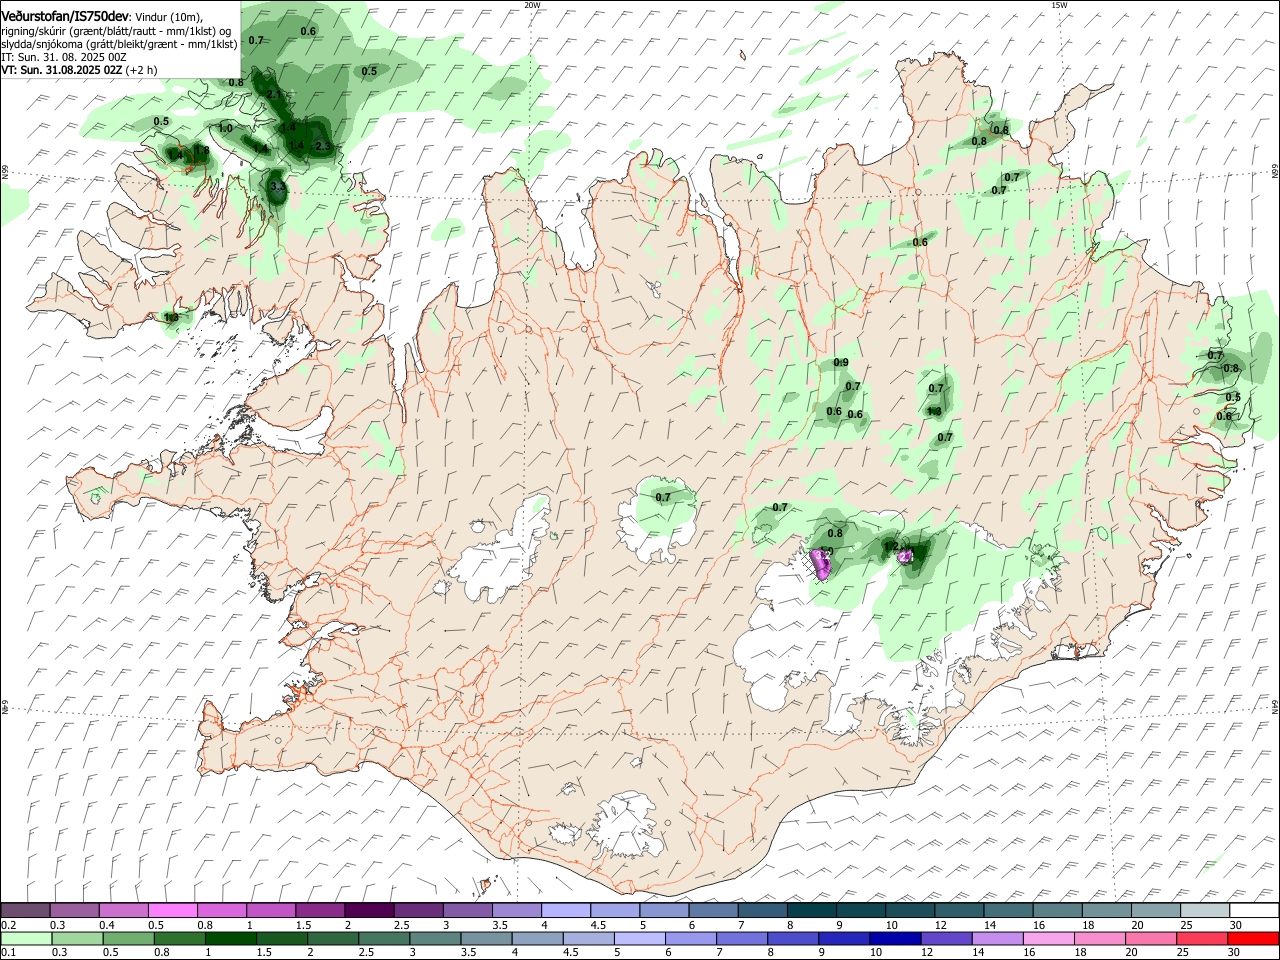
Task: Click the 20W longitude label
Action: (x=532, y=5)
